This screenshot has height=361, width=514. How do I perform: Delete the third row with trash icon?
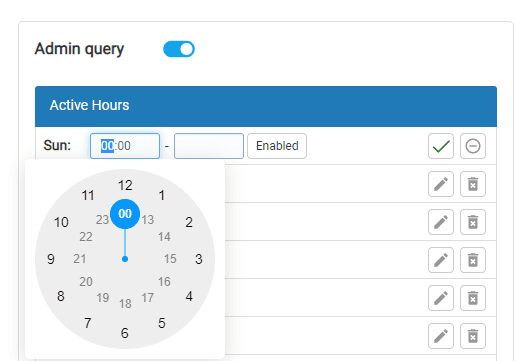pos(473,260)
